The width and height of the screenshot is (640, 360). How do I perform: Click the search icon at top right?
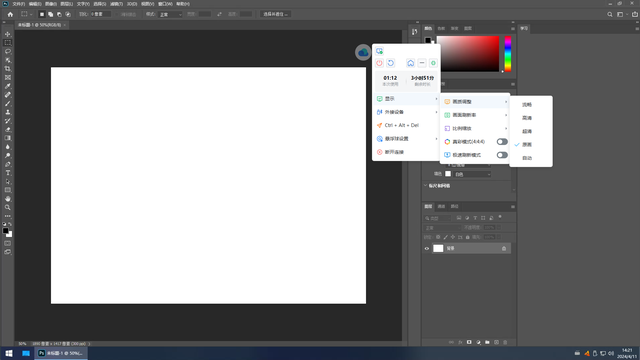(x=610, y=14)
